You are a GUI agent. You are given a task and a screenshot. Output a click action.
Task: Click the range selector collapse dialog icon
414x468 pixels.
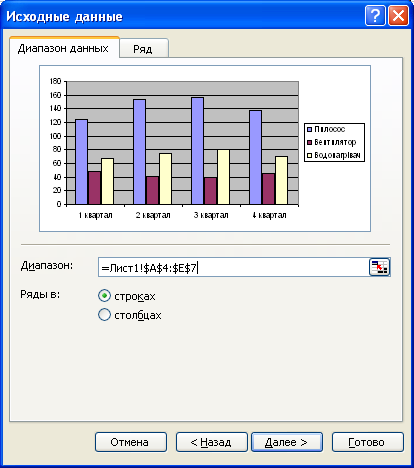(379, 267)
